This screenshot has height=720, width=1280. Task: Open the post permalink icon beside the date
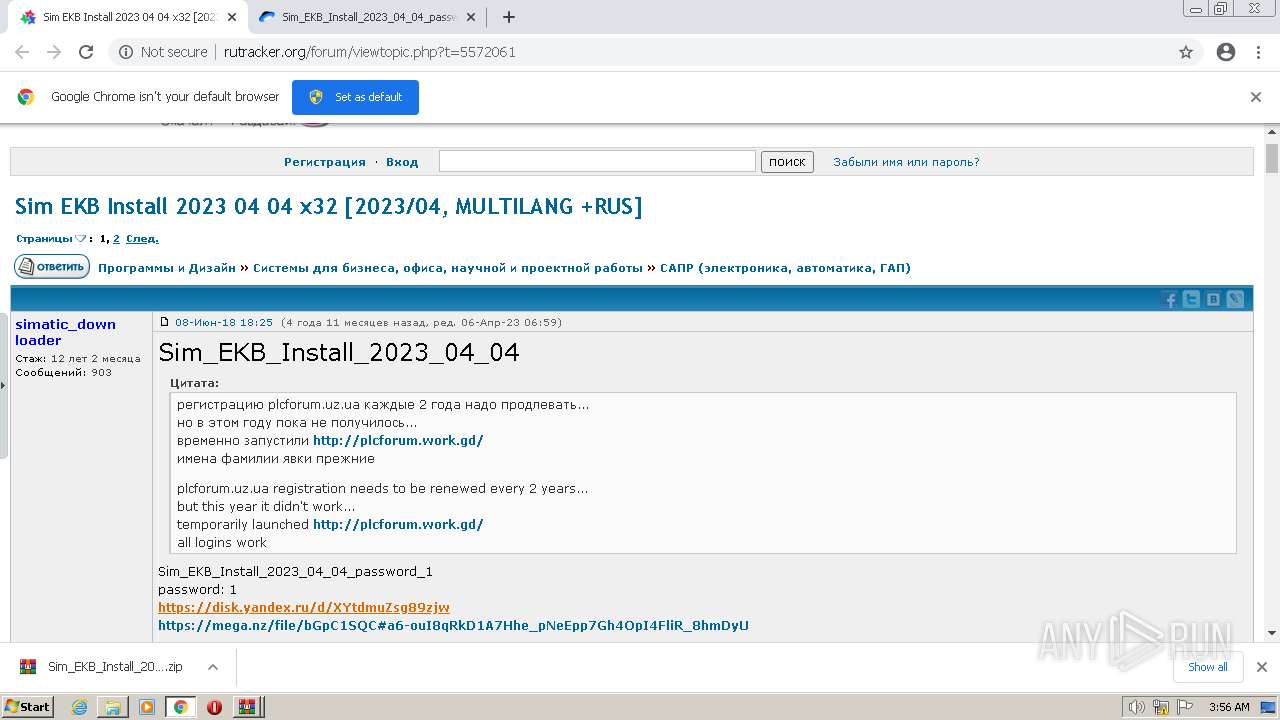[166, 323]
